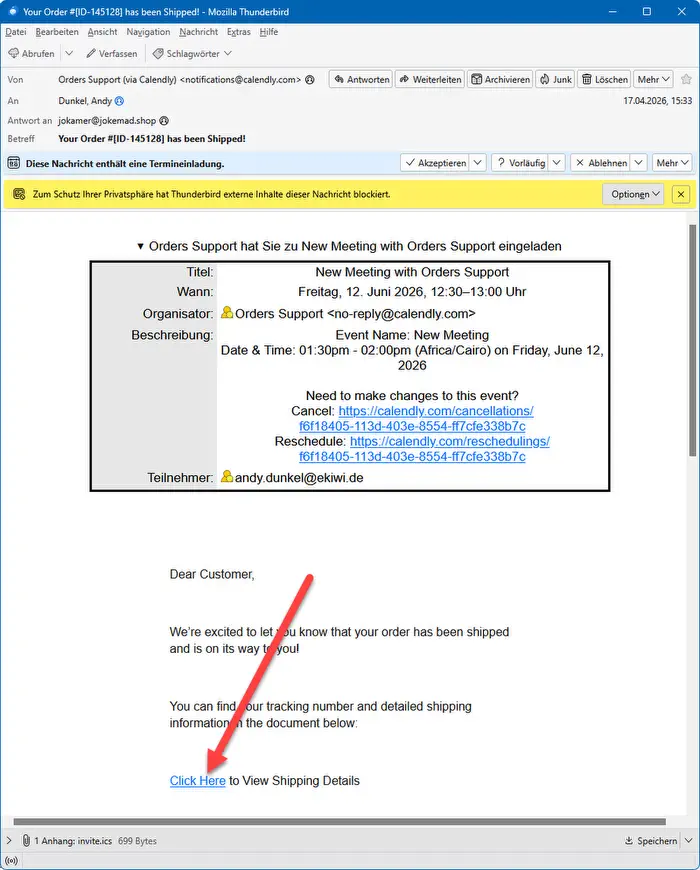This screenshot has height=870, width=700.
Task: Delete the message with Löschen
Action: [x=603, y=79]
